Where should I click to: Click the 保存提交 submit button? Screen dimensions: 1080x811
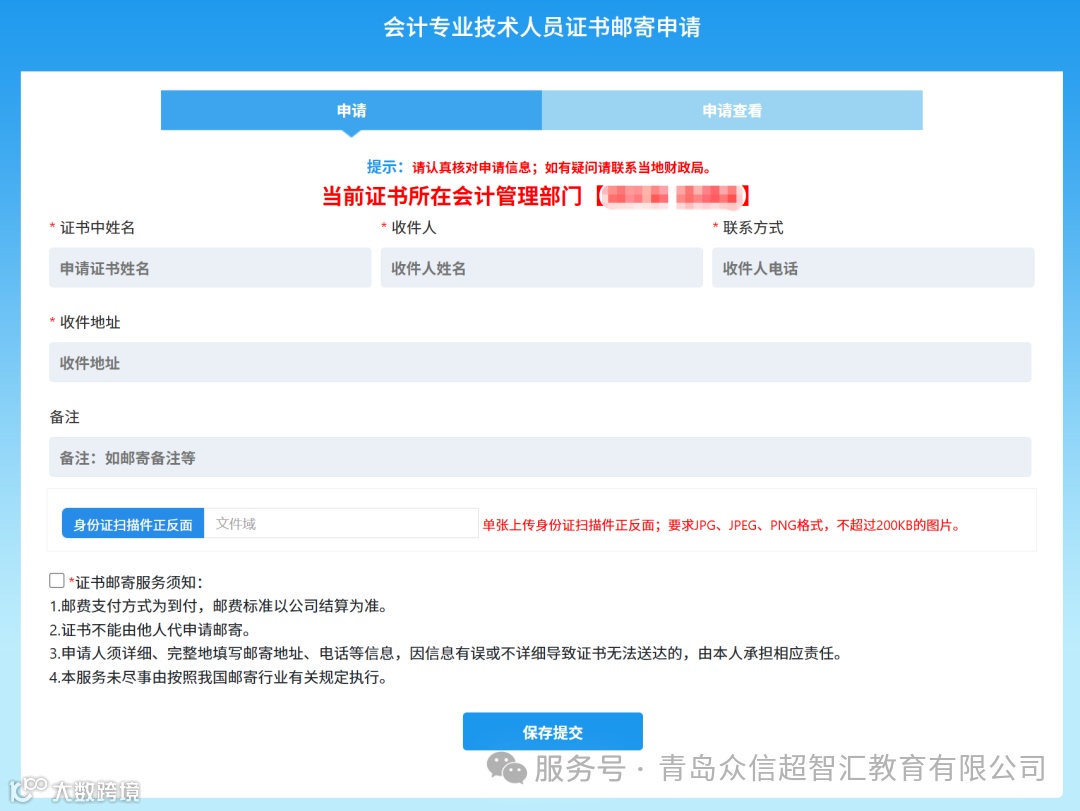551,731
